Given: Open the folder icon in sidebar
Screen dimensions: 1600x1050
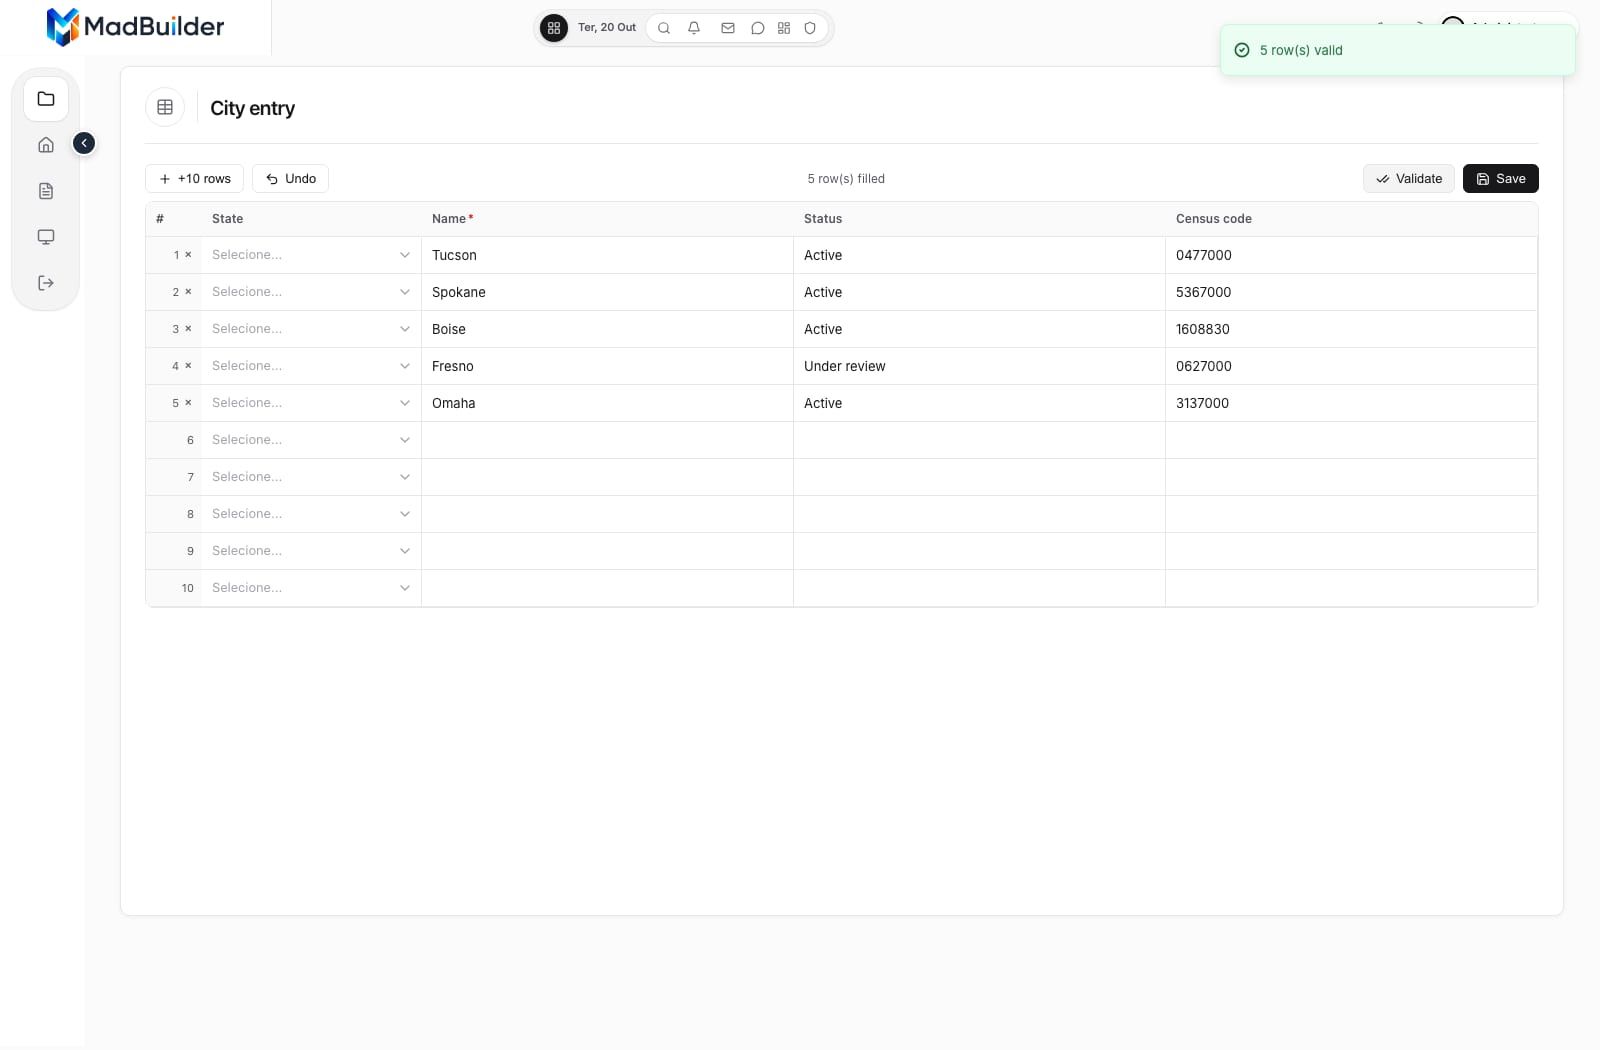Looking at the screenshot, I should coord(46,99).
